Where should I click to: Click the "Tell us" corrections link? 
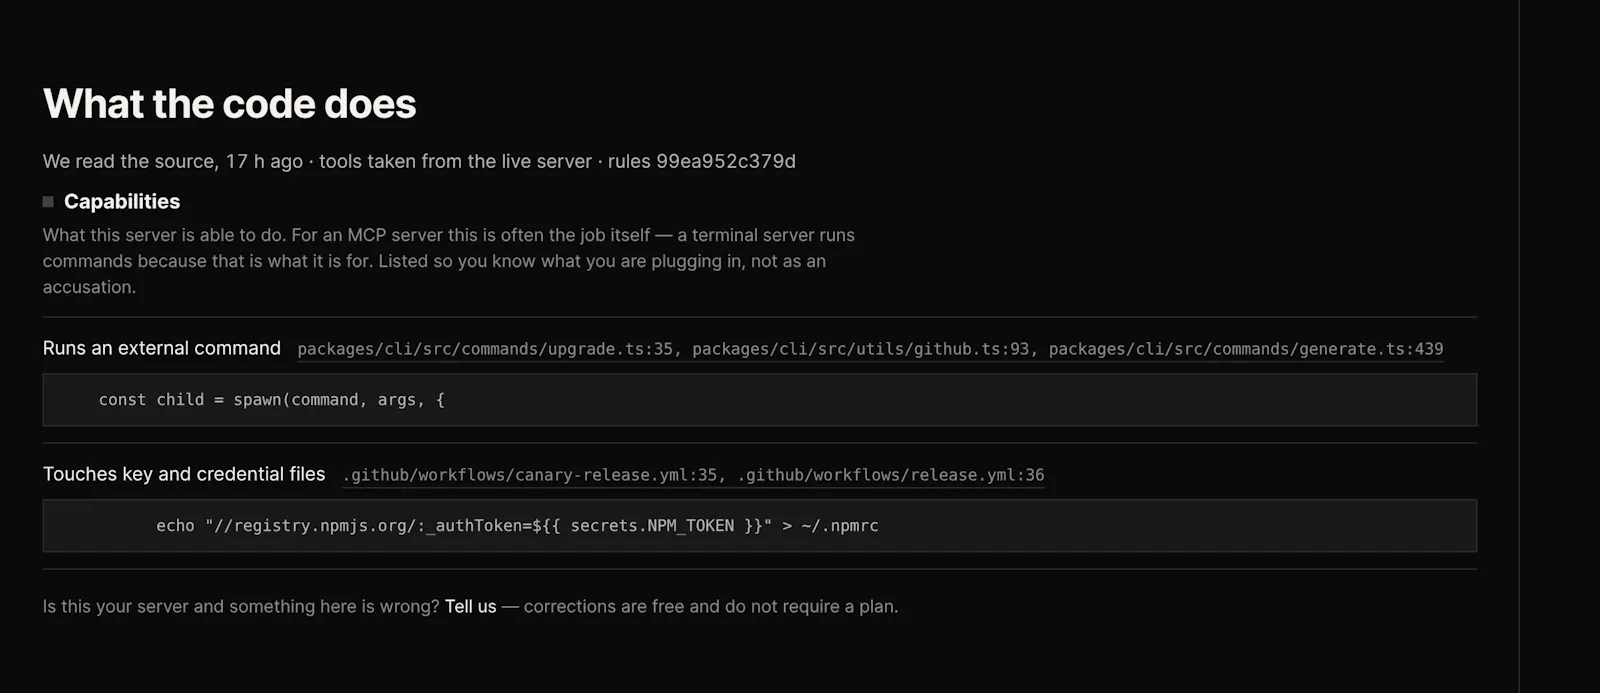click(470, 606)
